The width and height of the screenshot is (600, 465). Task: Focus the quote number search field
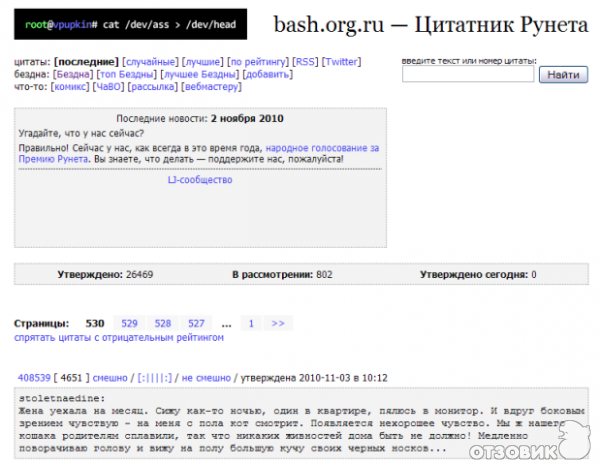467,75
